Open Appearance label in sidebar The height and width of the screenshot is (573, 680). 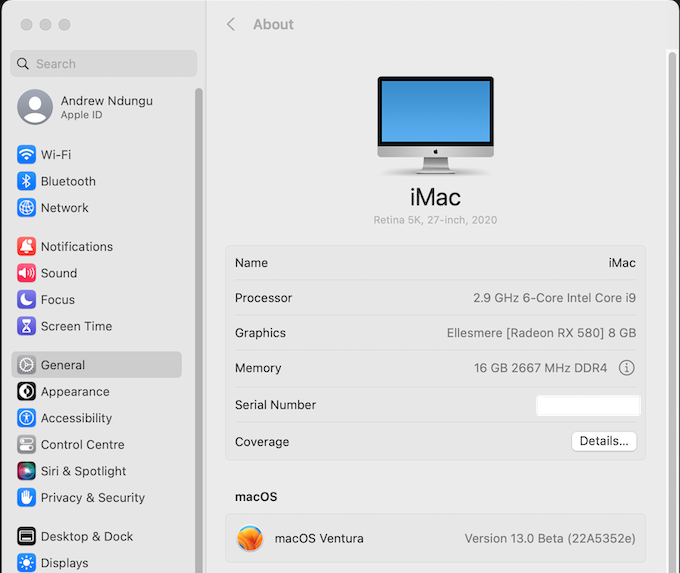tap(75, 391)
